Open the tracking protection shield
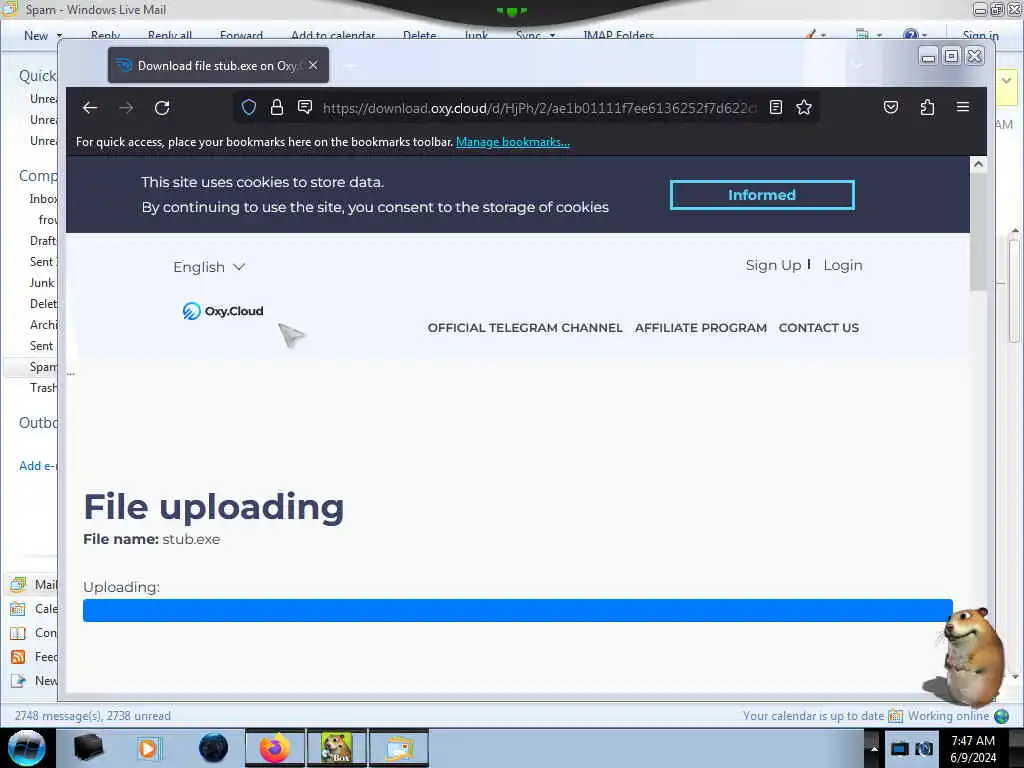The height and width of the screenshot is (768, 1024). (x=249, y=107)
